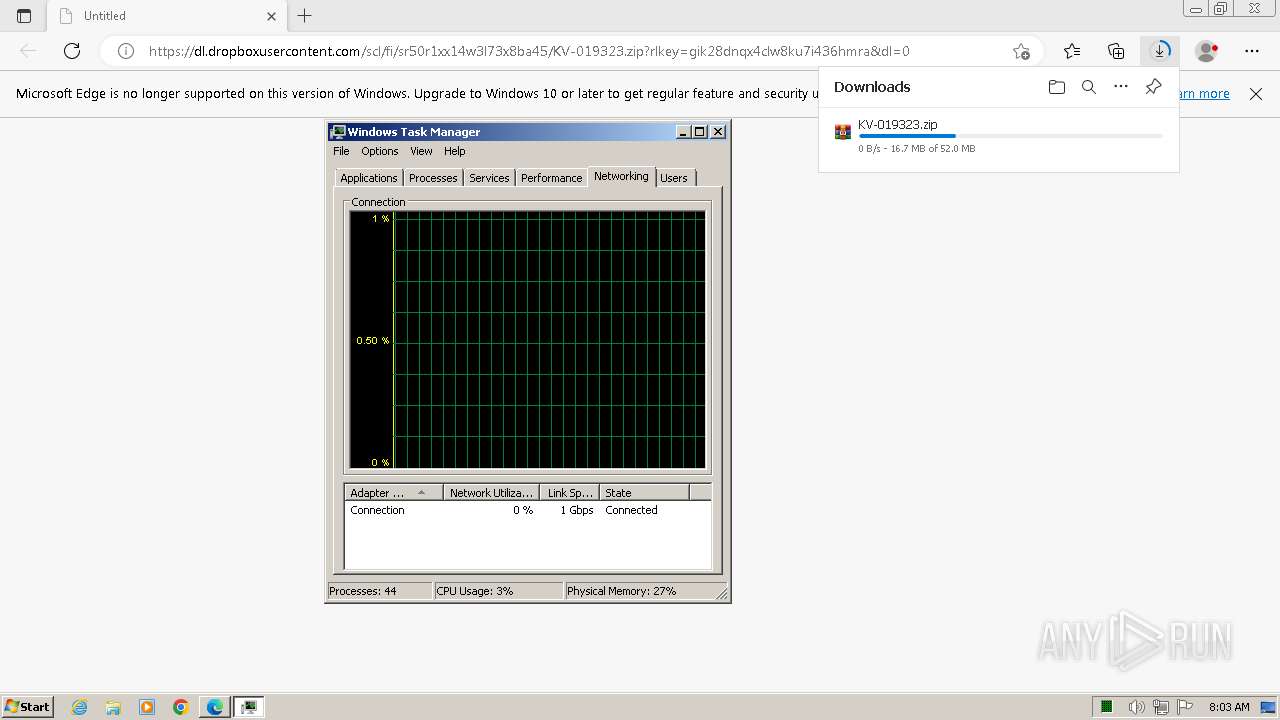This screenshot has width=1280, height=720.
Task: Switch to the Applications tab
Action: [x=368, y=178]
